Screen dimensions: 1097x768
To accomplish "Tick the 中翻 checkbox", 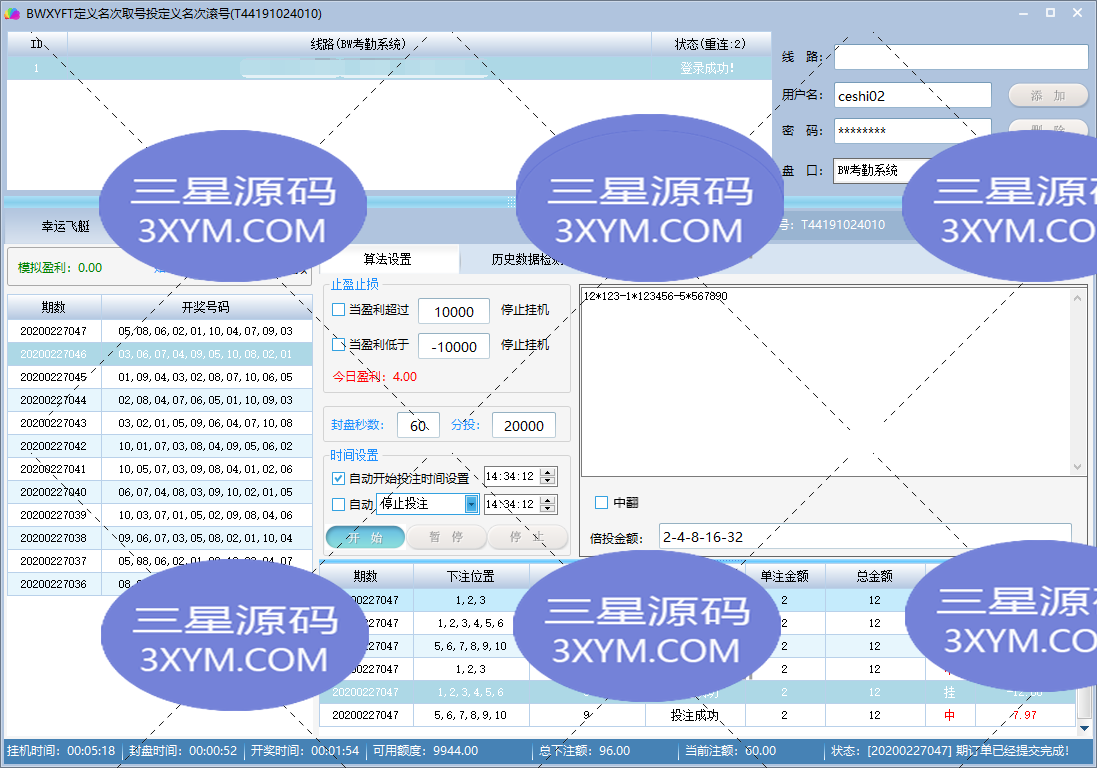I will point(602,503).
